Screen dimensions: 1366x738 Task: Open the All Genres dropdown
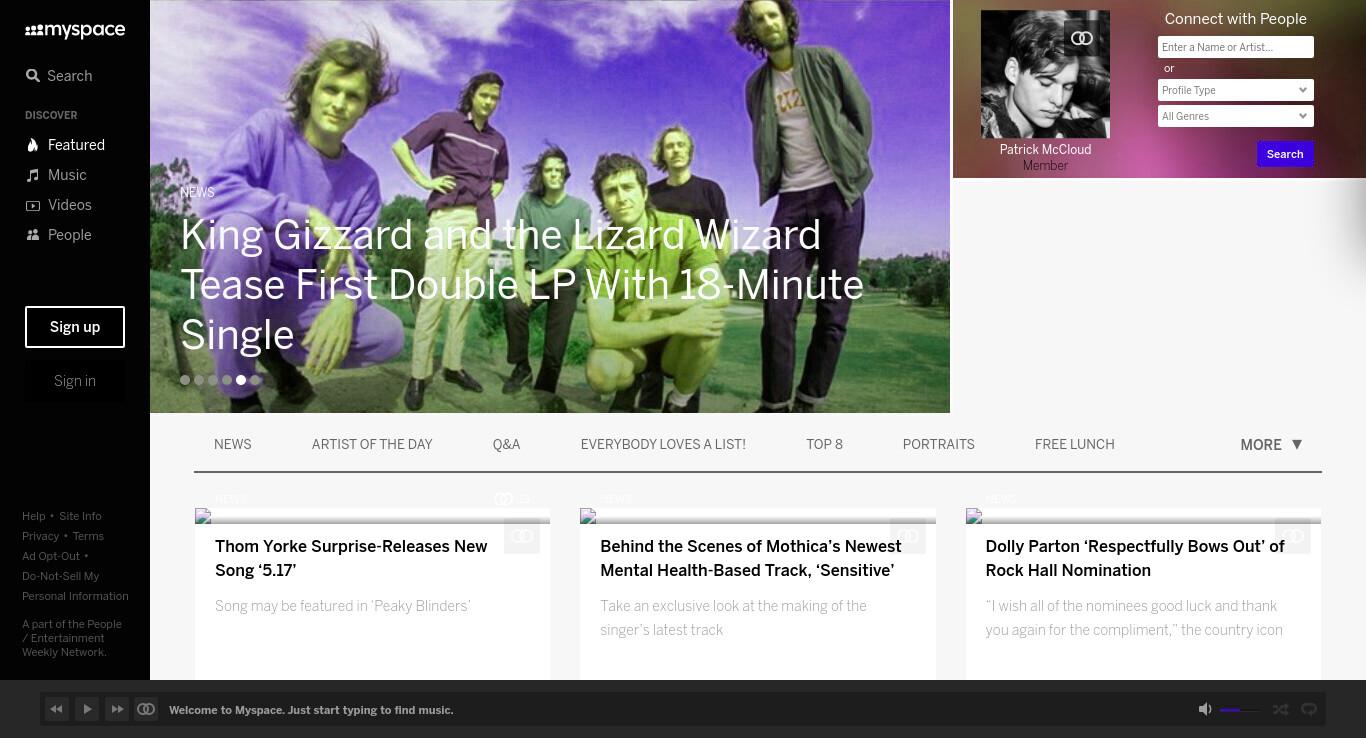pos(1235,116)
